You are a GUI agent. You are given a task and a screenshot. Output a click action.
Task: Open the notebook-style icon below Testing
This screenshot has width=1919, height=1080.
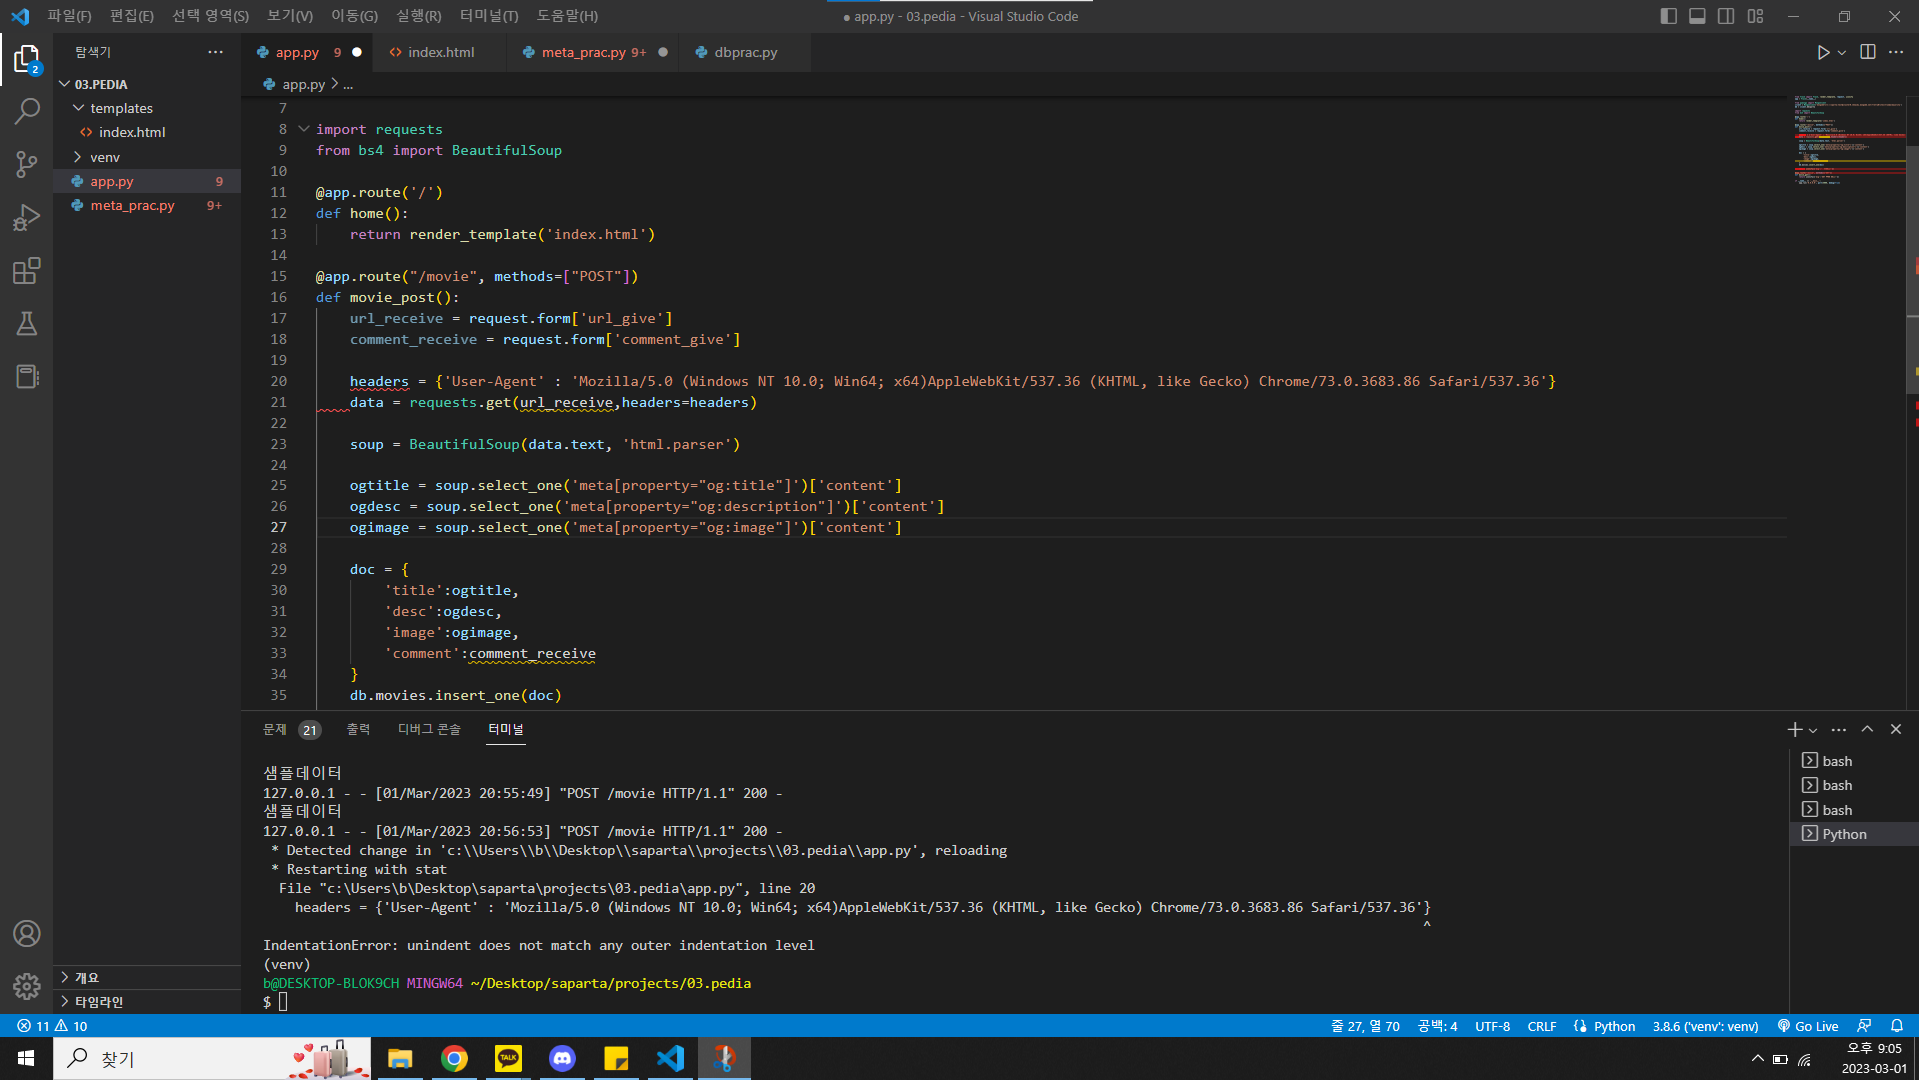click(x=27, y=377)
